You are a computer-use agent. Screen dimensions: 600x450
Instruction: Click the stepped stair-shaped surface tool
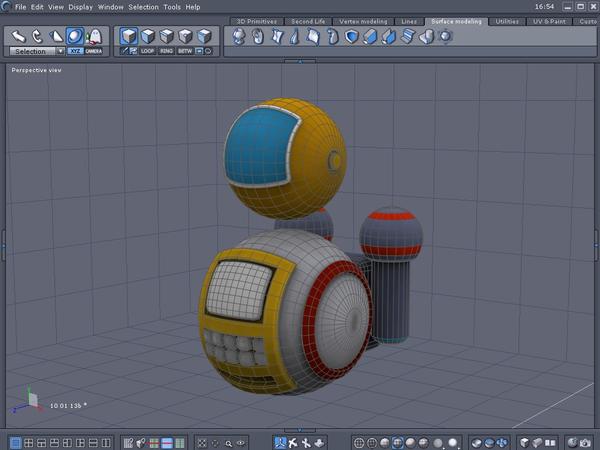pyautogui.click(x=408, y=37)
